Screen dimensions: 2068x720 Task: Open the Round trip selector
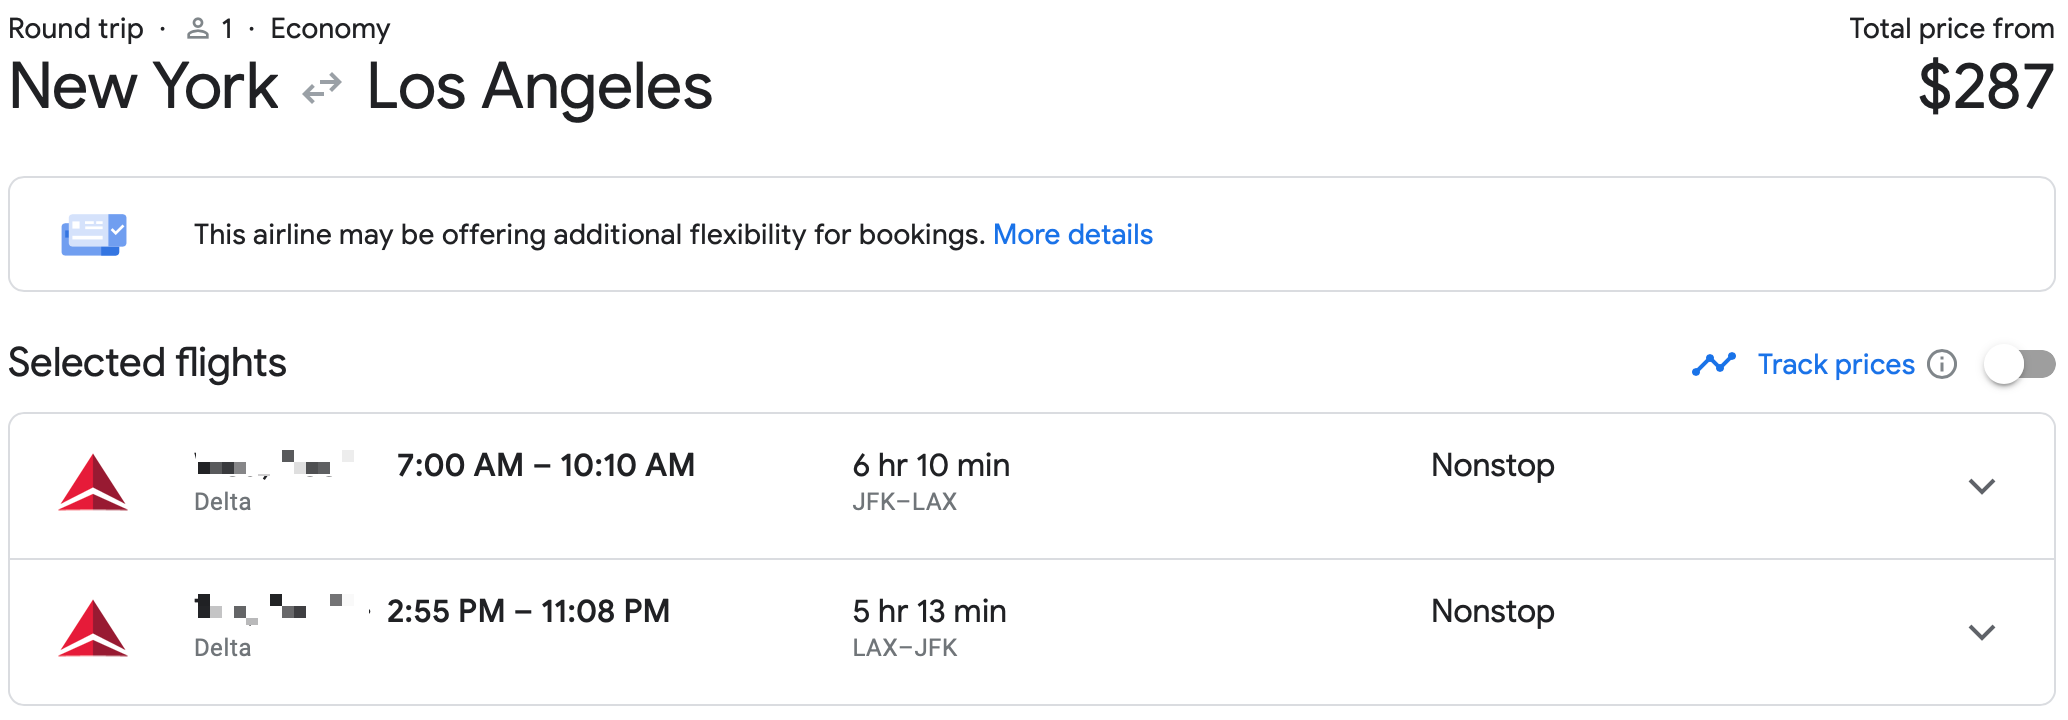pos(75,28)
